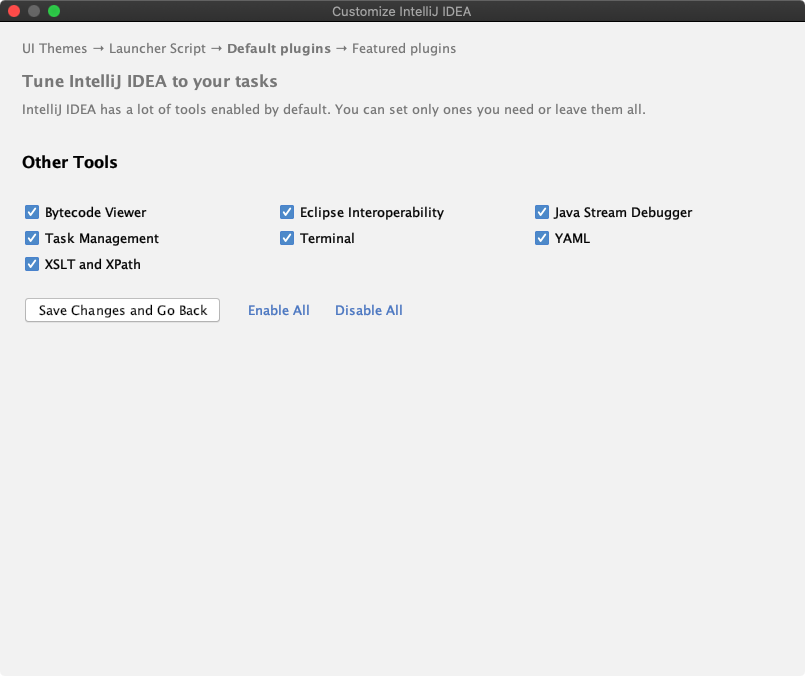Click the Task Management label text
Image resolution: width=805 pixels, height=676 pixels.
(x=102, y=239)
